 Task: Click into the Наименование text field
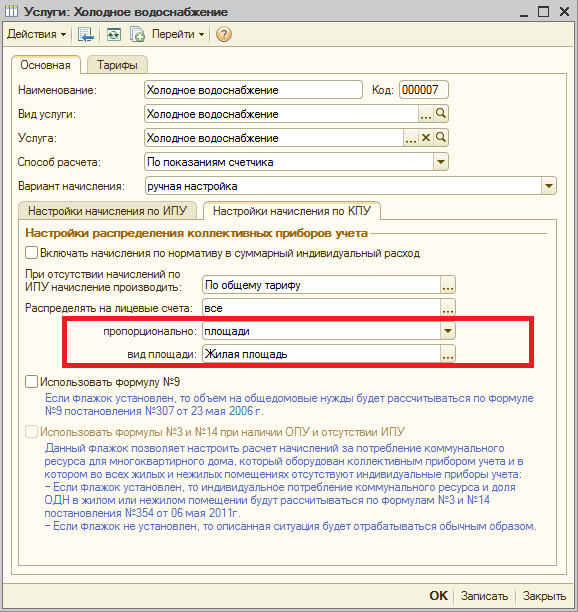coord(253,90)
